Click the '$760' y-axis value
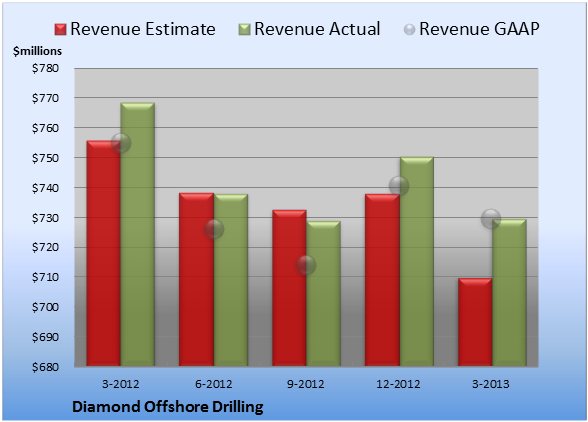The height and width of the screenshot is (422, 588). tap(45, 128)
